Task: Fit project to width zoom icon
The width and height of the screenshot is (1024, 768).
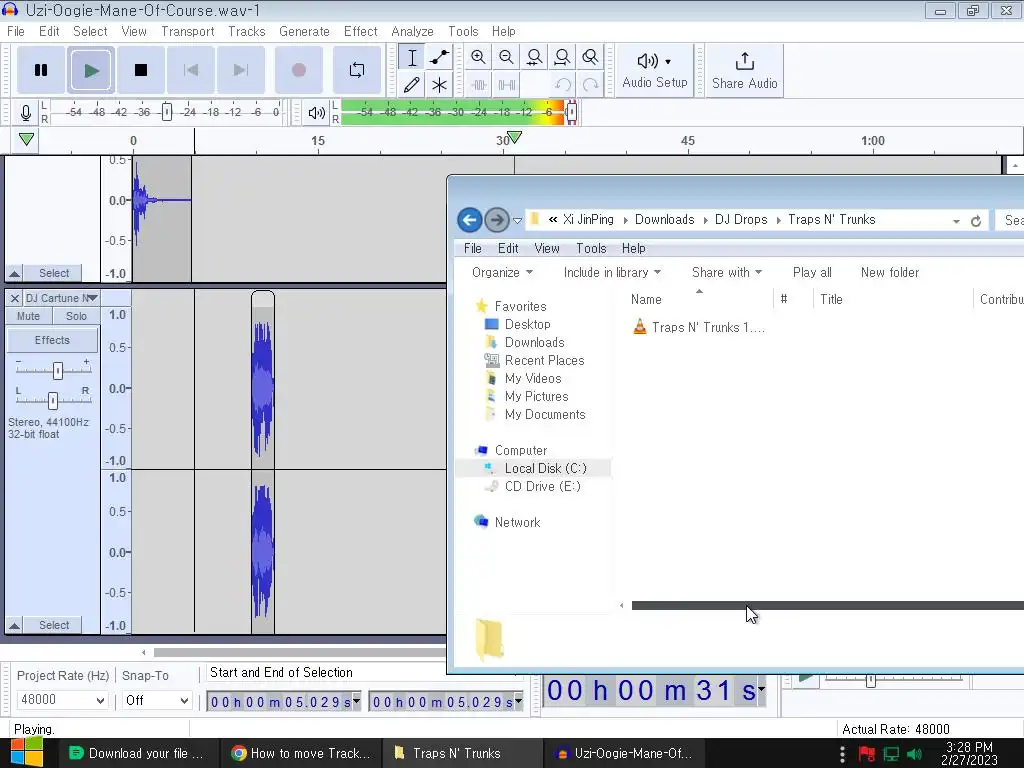Action: [562, 57]
